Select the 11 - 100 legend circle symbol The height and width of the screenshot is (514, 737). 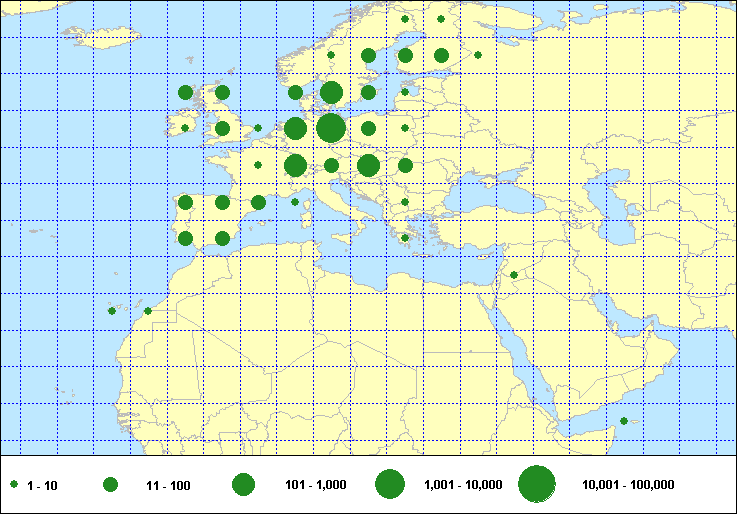111,485
